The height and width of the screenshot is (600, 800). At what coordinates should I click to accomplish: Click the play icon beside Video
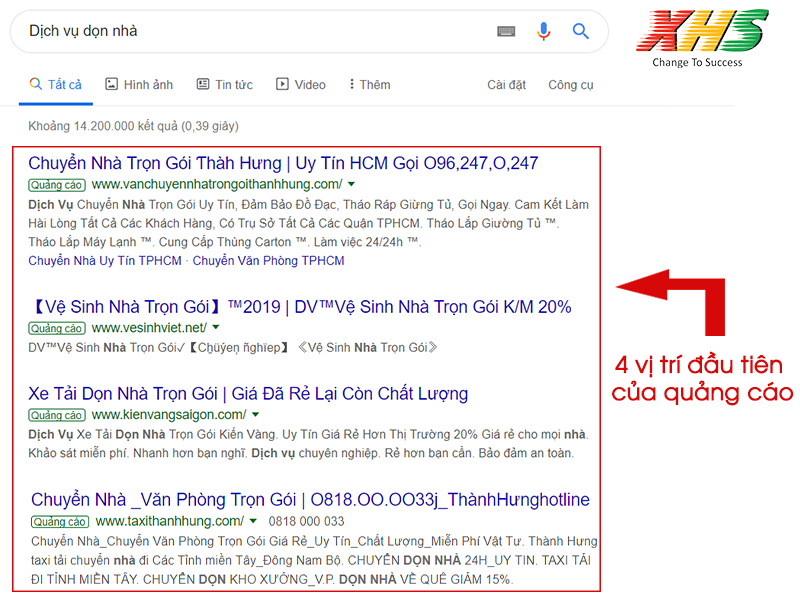click(x=282, y=84)
